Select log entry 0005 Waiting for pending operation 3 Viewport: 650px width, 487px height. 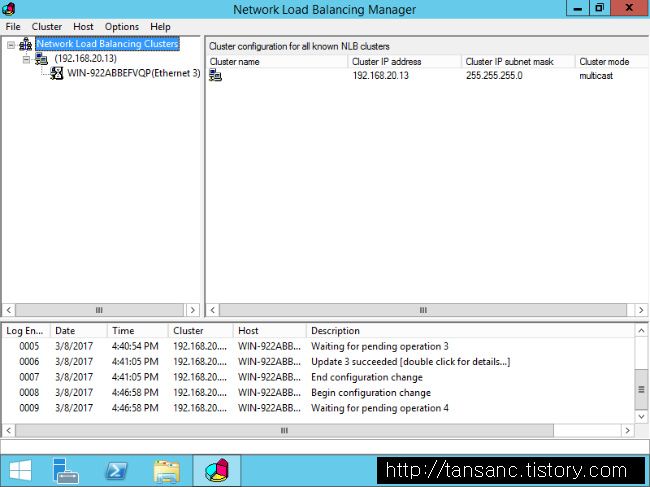(x=318, y=346)
